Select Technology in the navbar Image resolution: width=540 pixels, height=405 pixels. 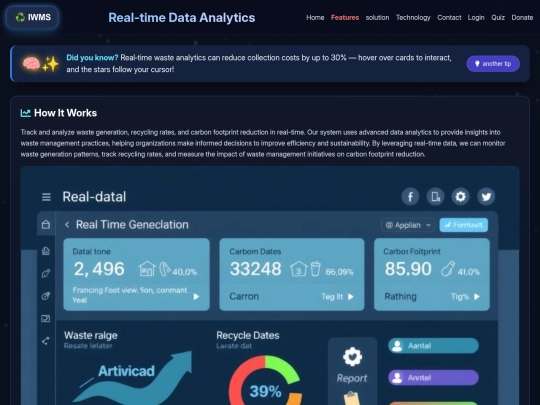click(x=413, y=18)
